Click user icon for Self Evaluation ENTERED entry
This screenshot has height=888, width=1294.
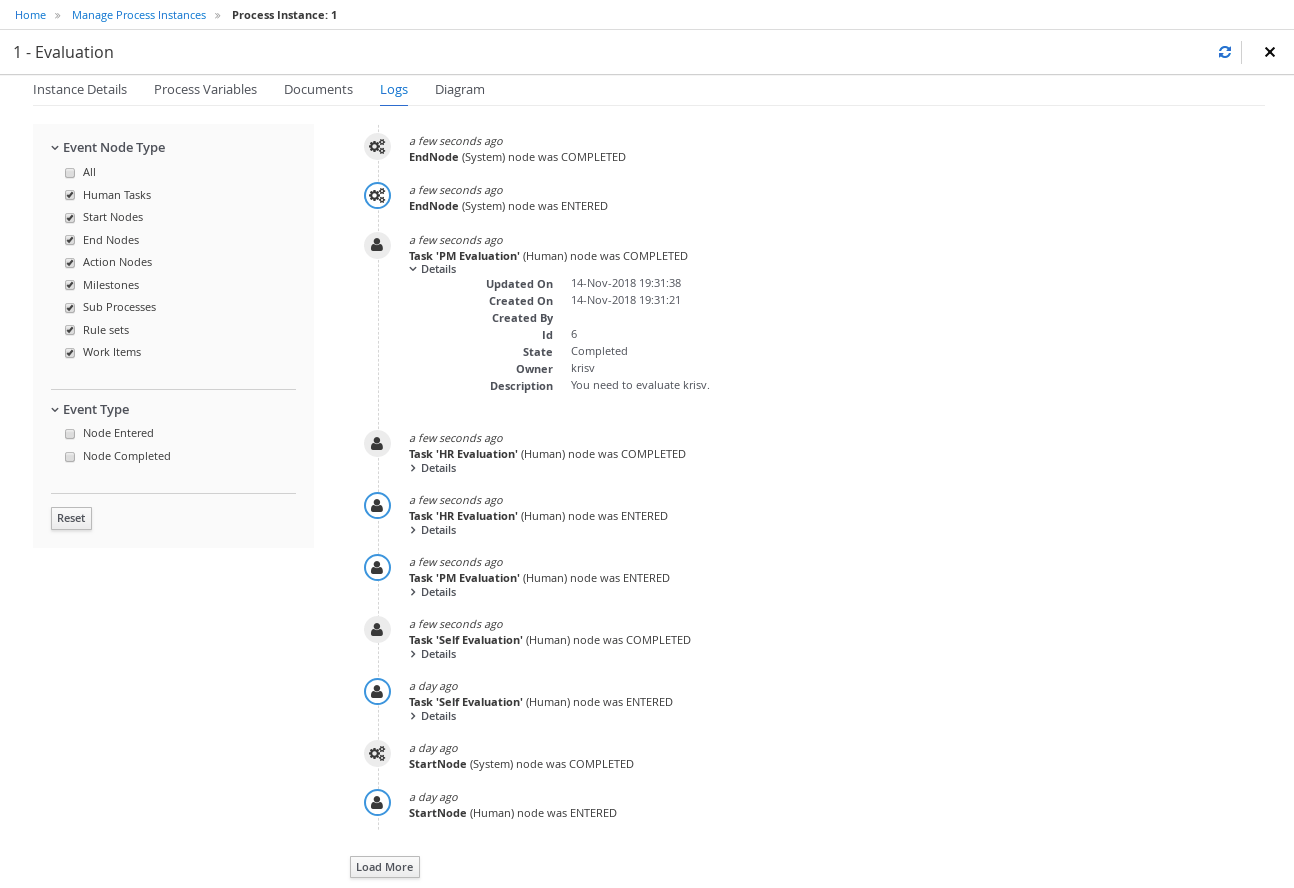tap(377, 691)
